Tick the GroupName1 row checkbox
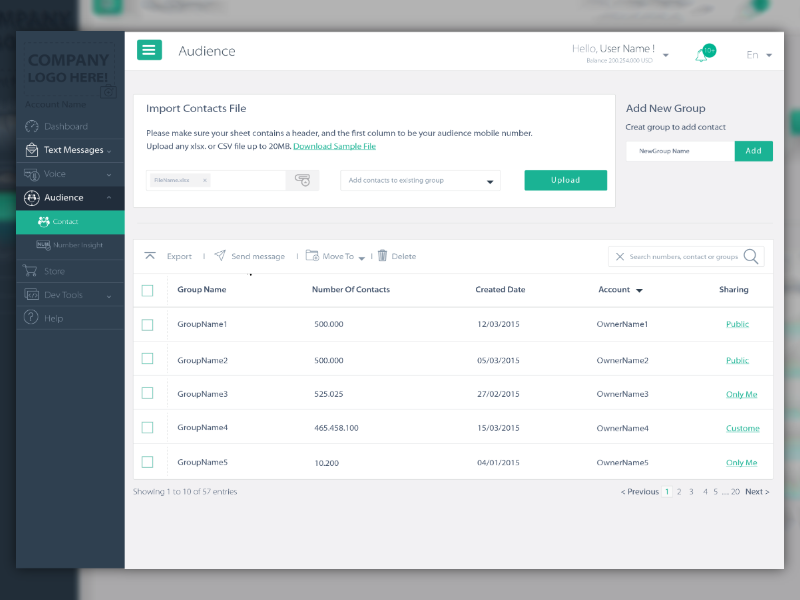800x600 pixels. (x=147, y=324)
